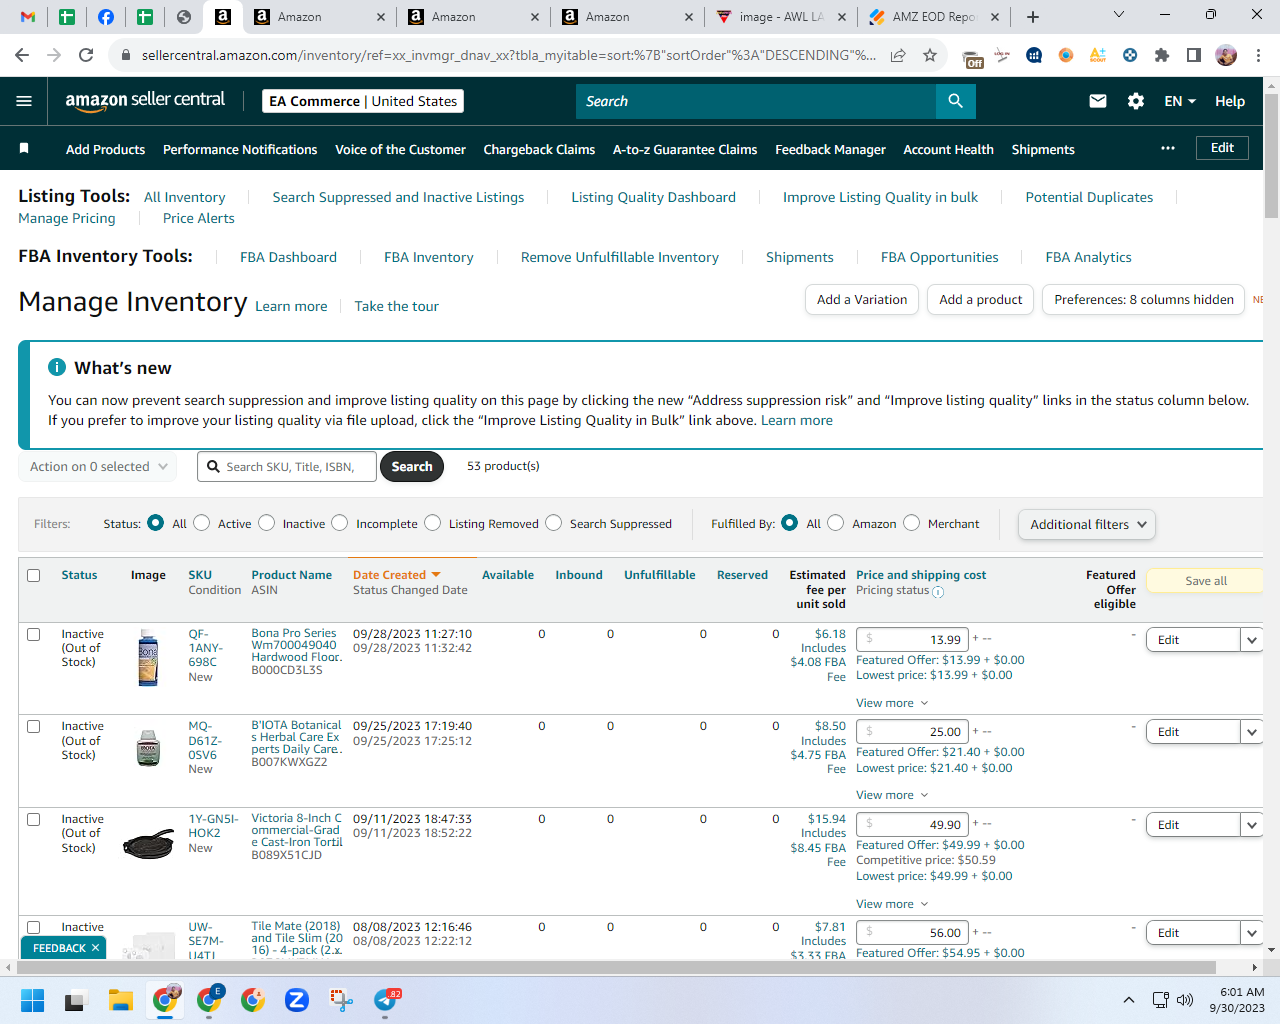Select the checkbox for SKU QF-1ANY-698C
The height and width of the screenshot is (1024, 1280).
pyautogui.click(x=34, y=634)
